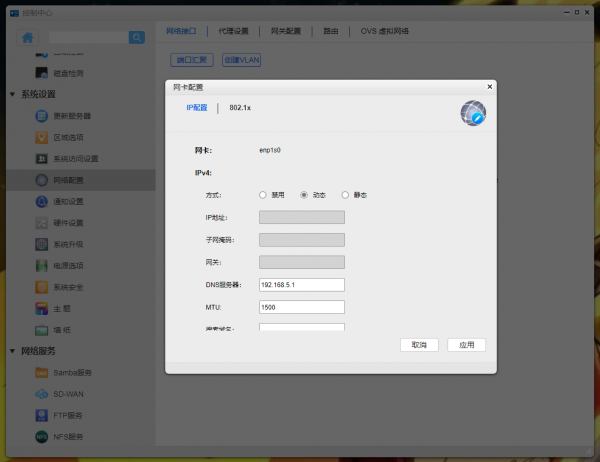Click the 网络服务 section heading
This screenshot has width=600, height=462.
(x=38, y=351)
